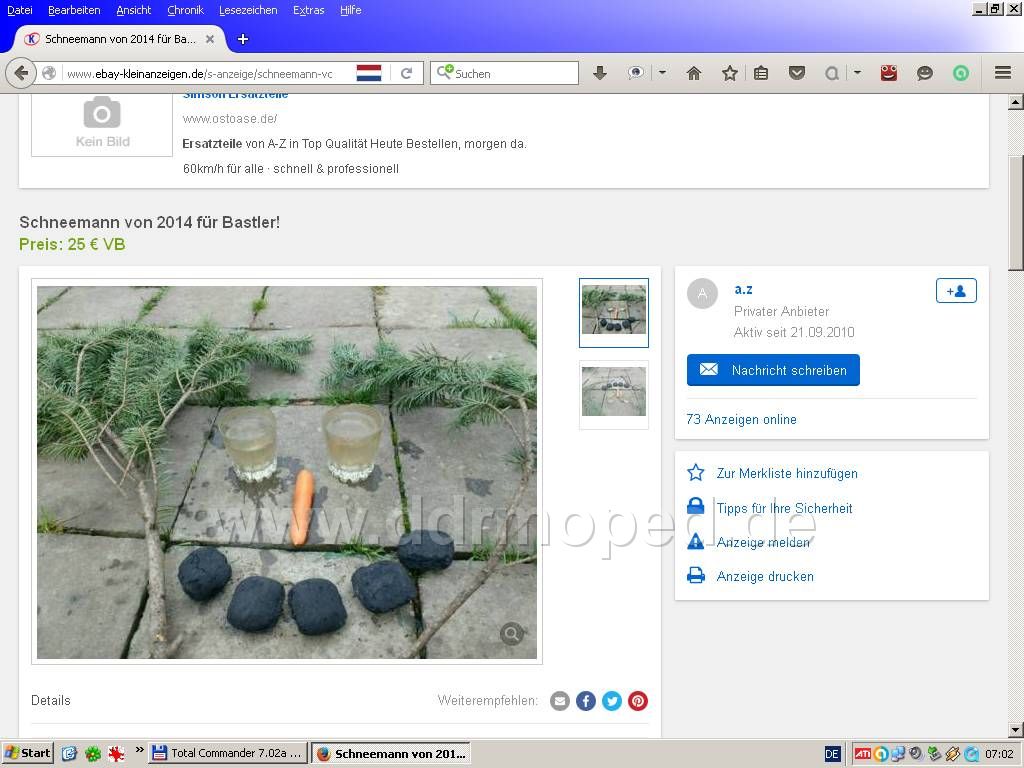Open the Lesezeichen menu
Screen dimensions: 1024x768
tap(248, 10)
